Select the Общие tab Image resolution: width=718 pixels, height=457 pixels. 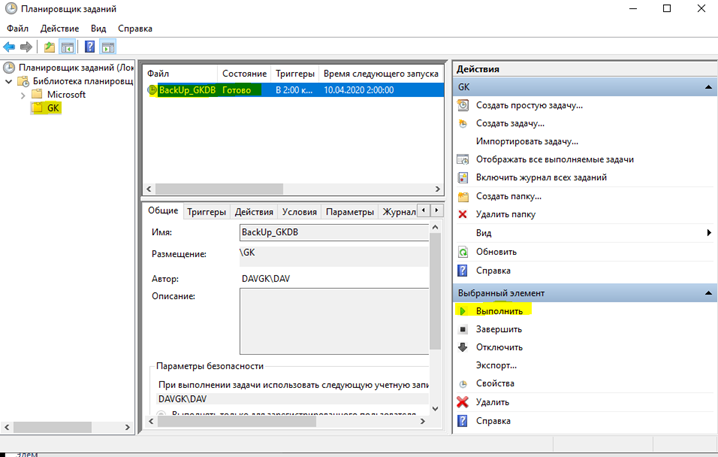click(163, 211)
